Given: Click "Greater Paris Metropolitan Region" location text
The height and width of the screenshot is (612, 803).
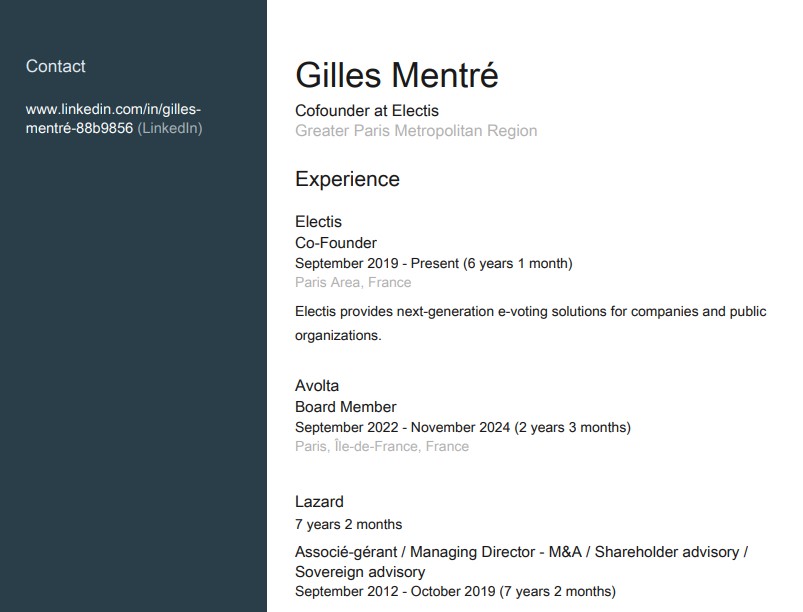Looking at the screenshot, I should [416, 131].
